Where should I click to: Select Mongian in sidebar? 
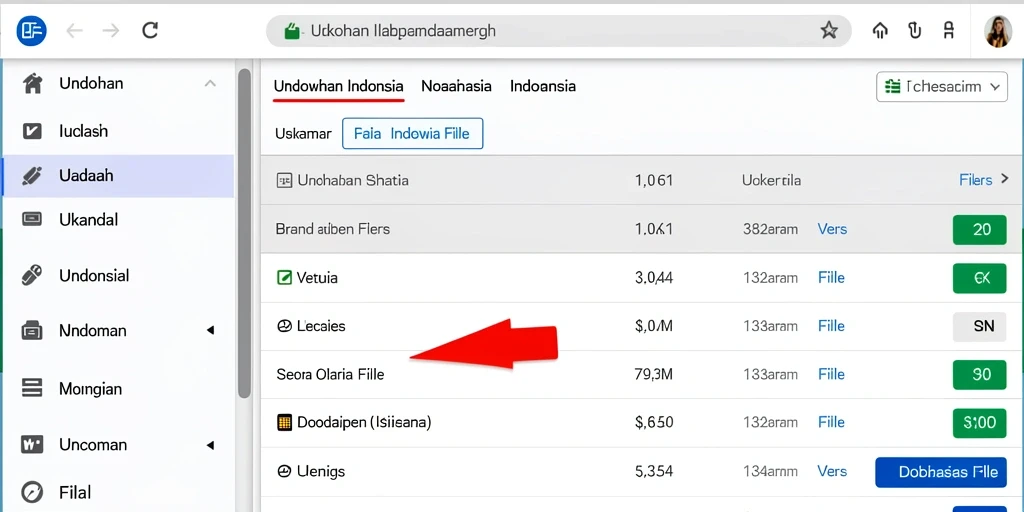(91, 389)
